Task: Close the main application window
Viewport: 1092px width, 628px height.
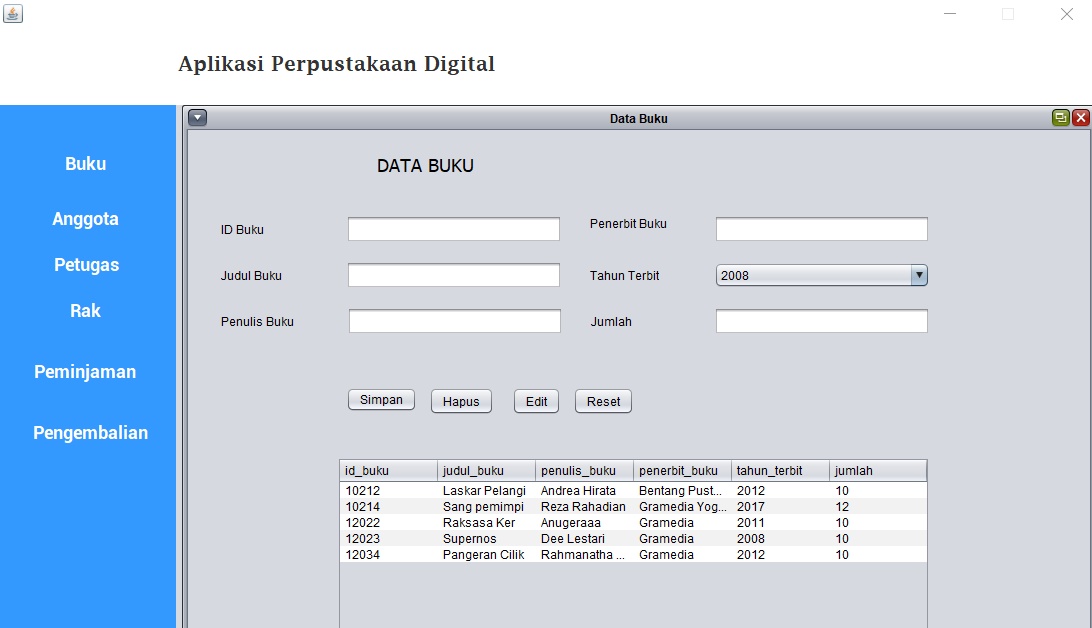Action: click(x=1066, y=13)
